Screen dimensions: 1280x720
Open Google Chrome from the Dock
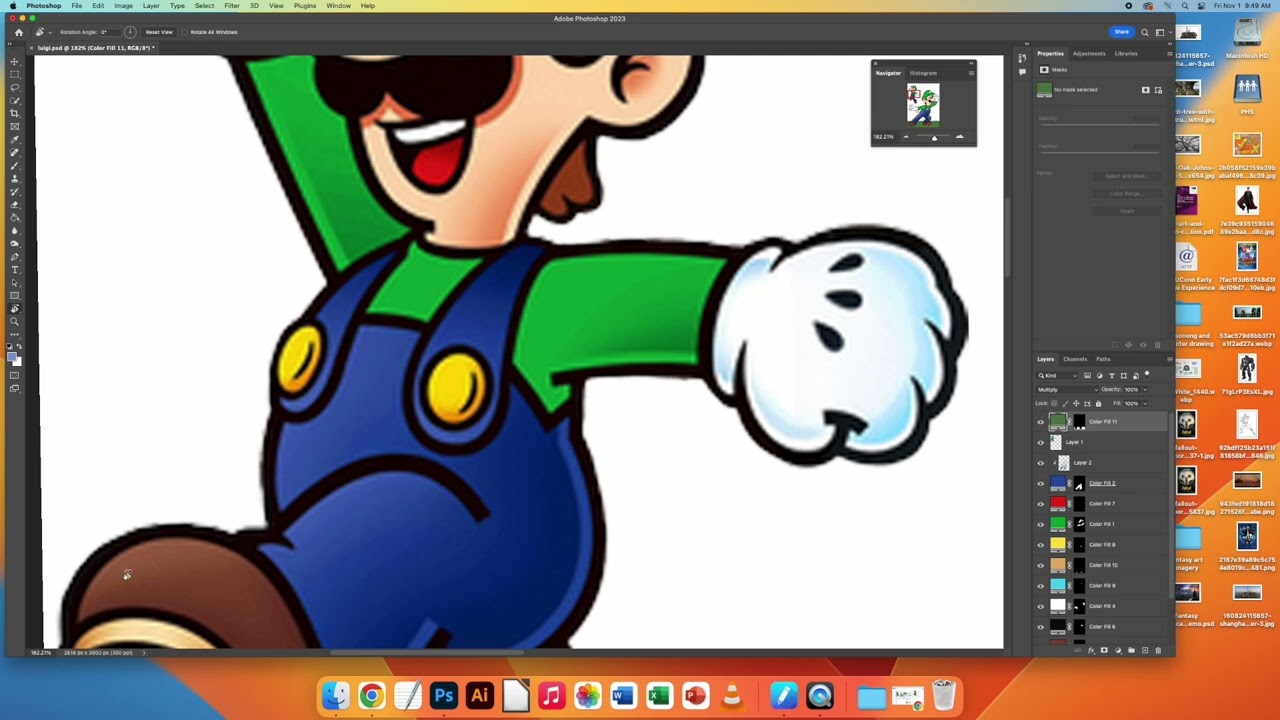[x=371, y=695]
